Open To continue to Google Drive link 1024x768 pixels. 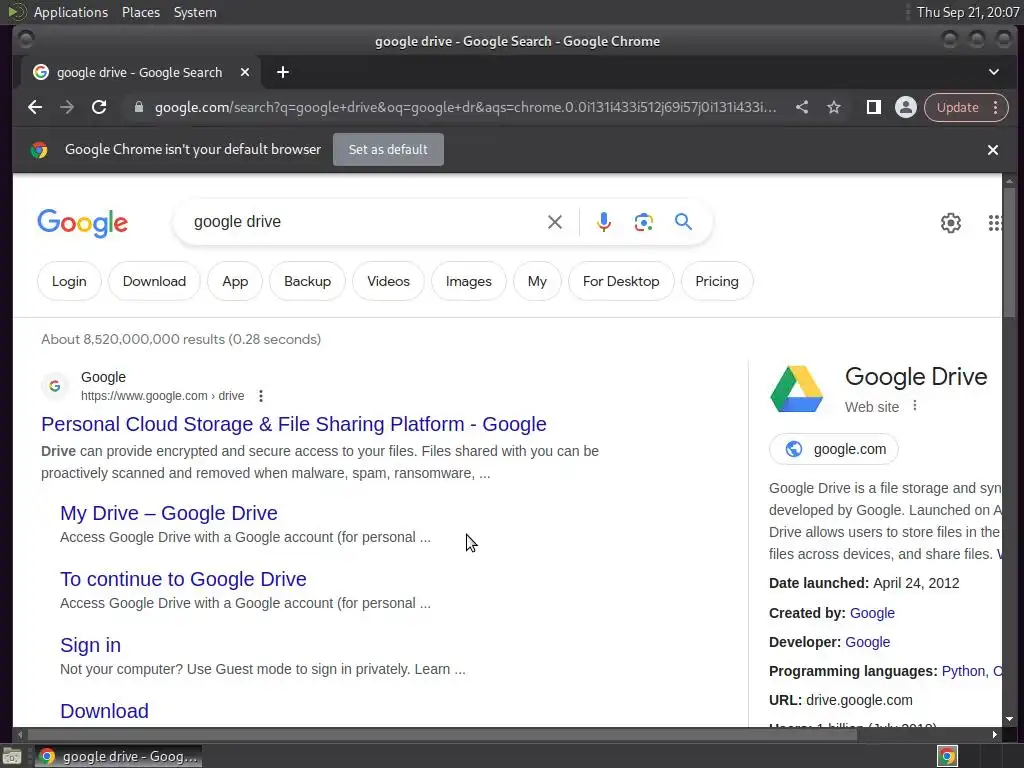point(184,579)
